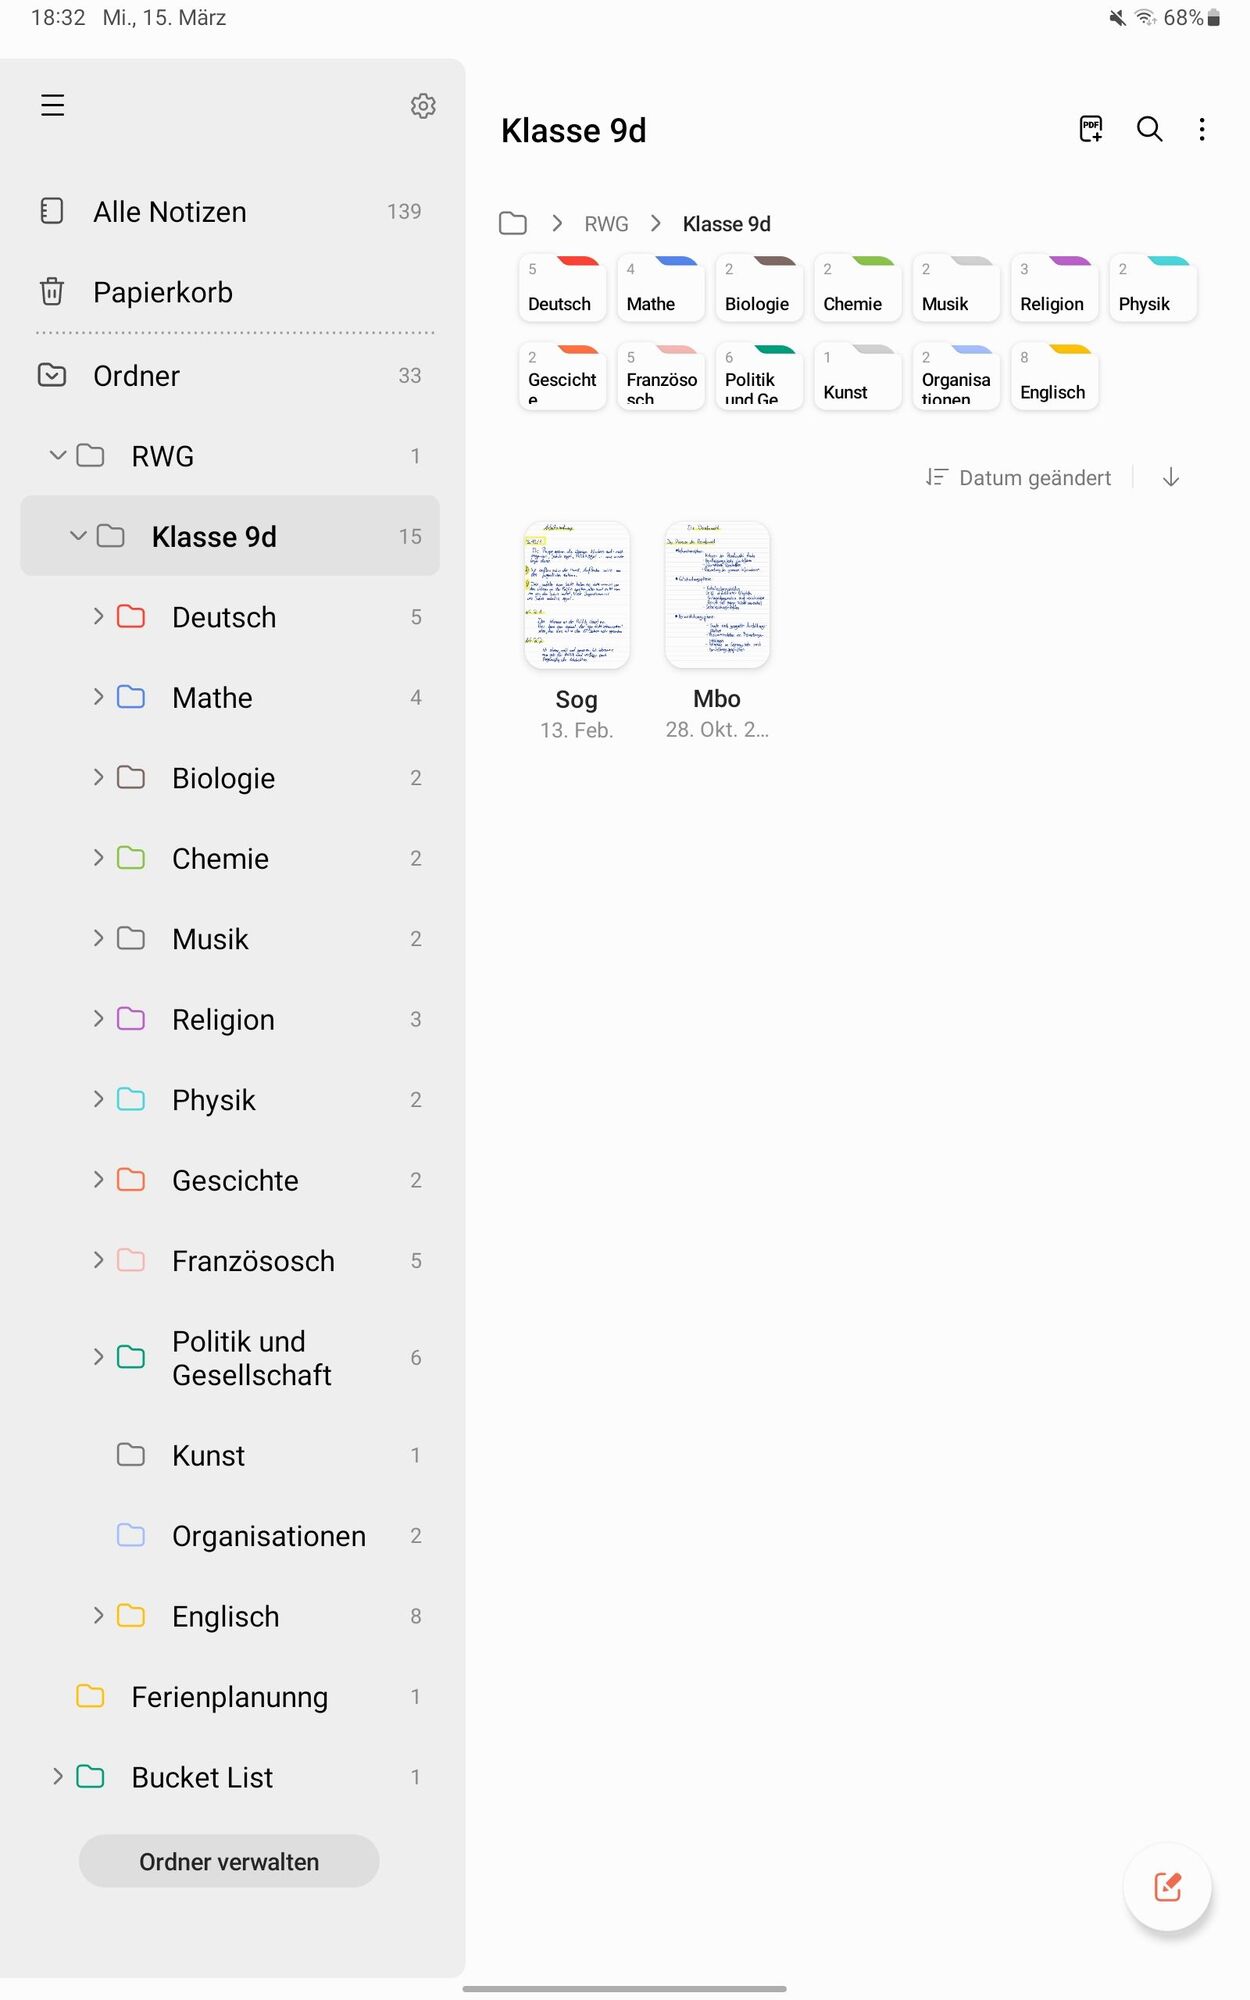Select the Ferienplanung folder in sidebar
Image resolution: width=1250 pixels, height=2000 pixels.
pos(229,1697)
